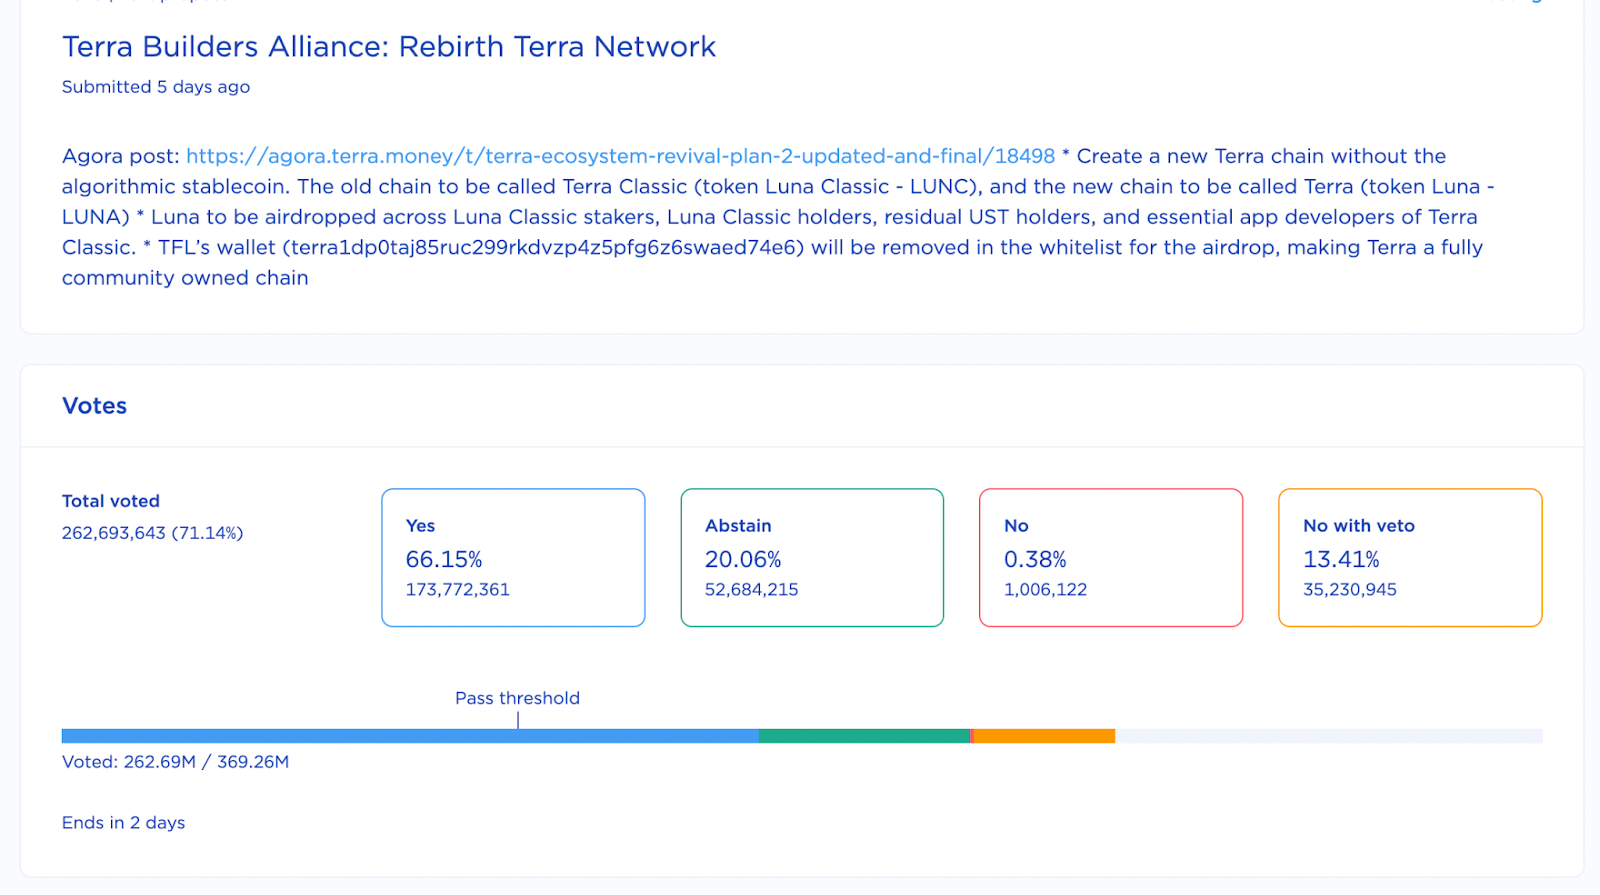
Task: Click the Ends in 2 days text
Action: click(x=123, y=823)
